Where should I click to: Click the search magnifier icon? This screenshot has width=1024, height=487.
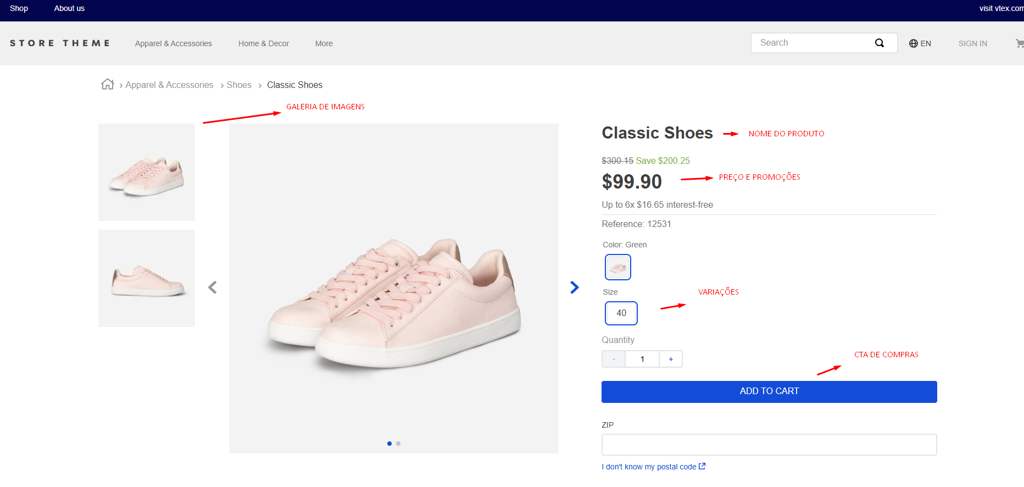tap(880, 43)
